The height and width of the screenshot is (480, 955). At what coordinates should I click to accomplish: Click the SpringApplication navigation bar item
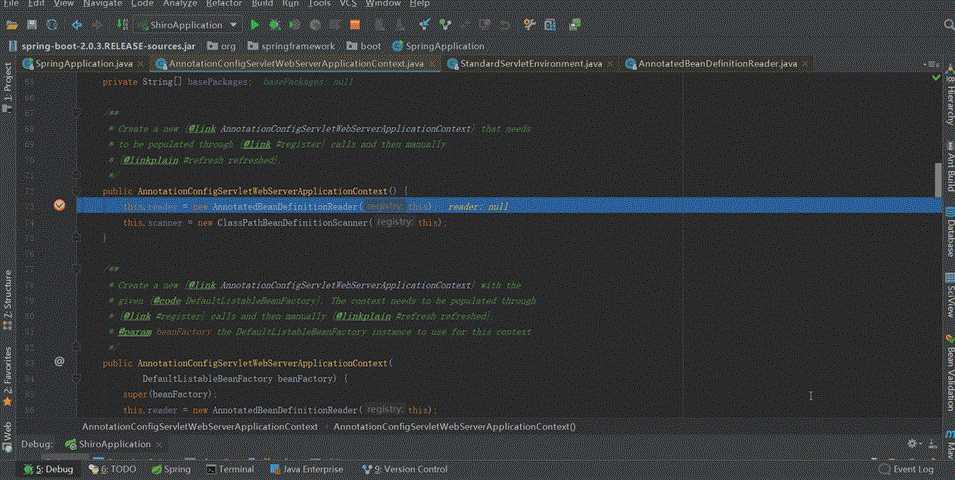pyautogui.click(x=439, y=46)
